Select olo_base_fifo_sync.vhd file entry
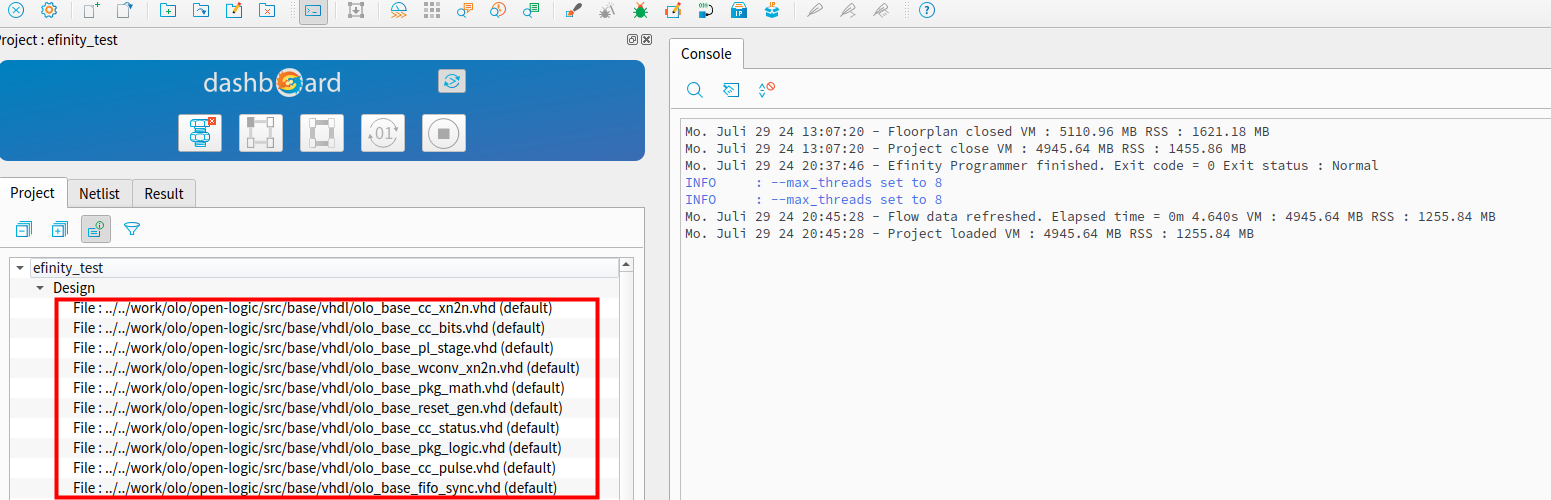The image size is (1551, 500). point(315,488)
